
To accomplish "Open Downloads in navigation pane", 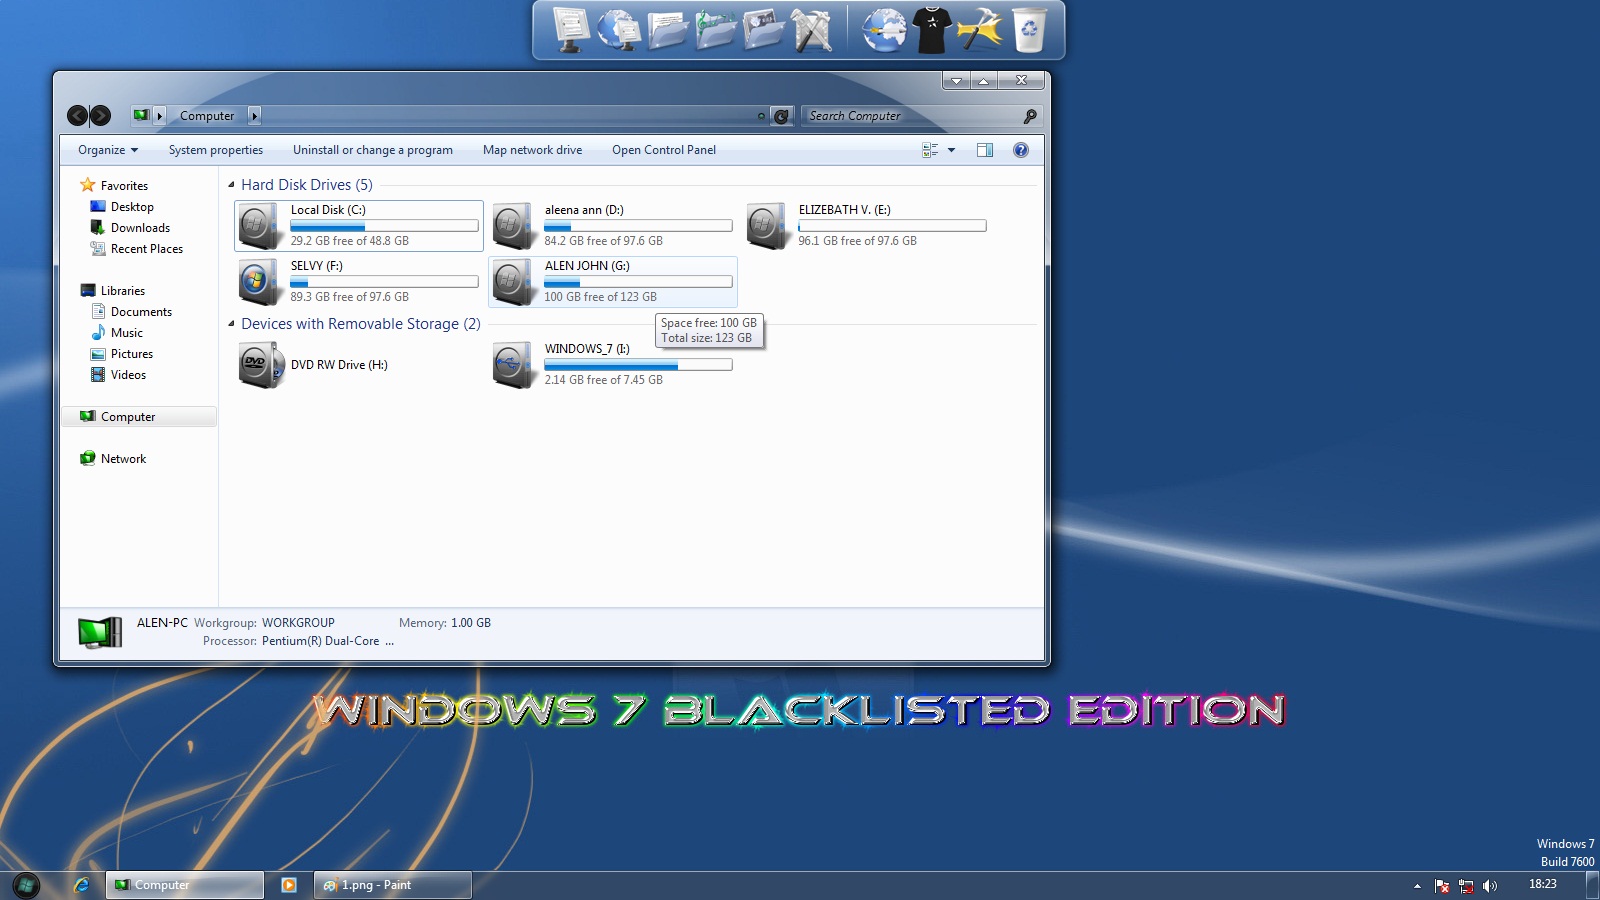I will [130, 228].
